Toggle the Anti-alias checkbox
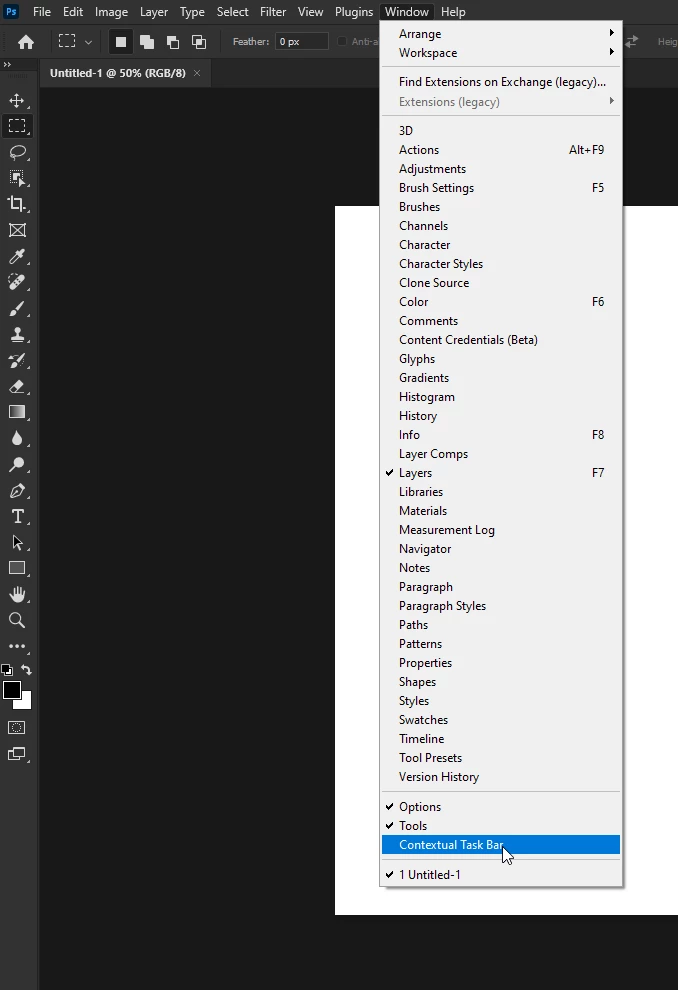The image size is (678, 990). [x=342, y=42]
